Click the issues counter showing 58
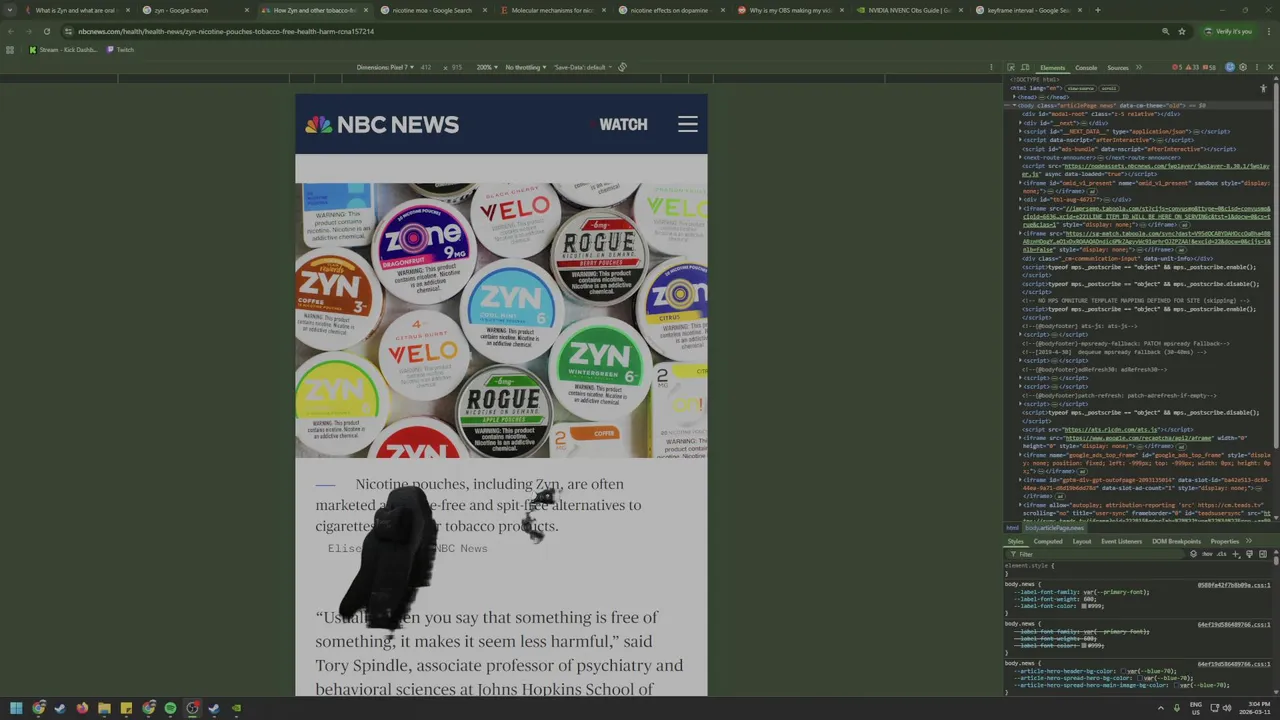1280x720 pixels. coord(1209,67)
